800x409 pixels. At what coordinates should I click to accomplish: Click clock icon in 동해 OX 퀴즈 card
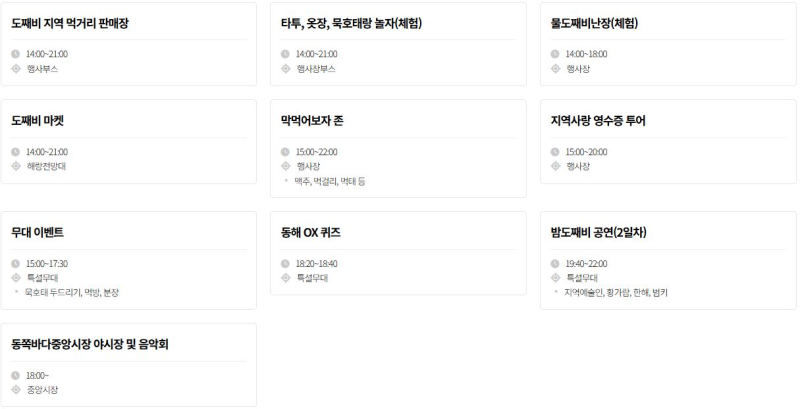(286, 264)
